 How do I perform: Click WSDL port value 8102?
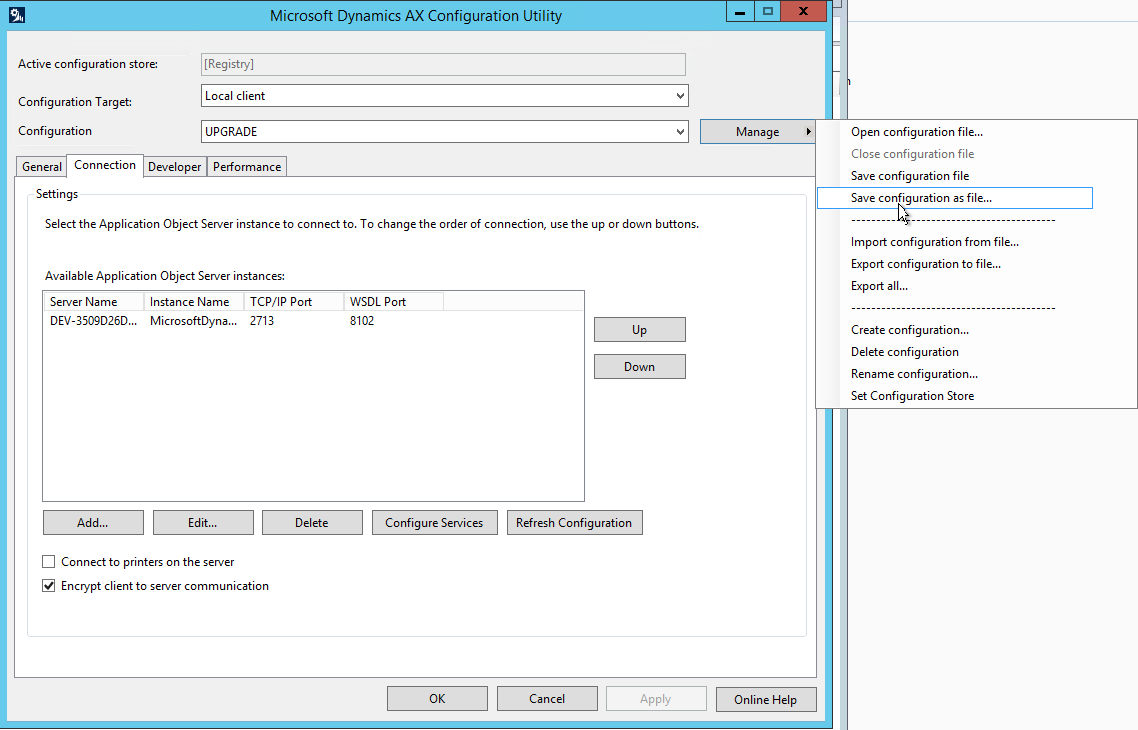(362, 321)
